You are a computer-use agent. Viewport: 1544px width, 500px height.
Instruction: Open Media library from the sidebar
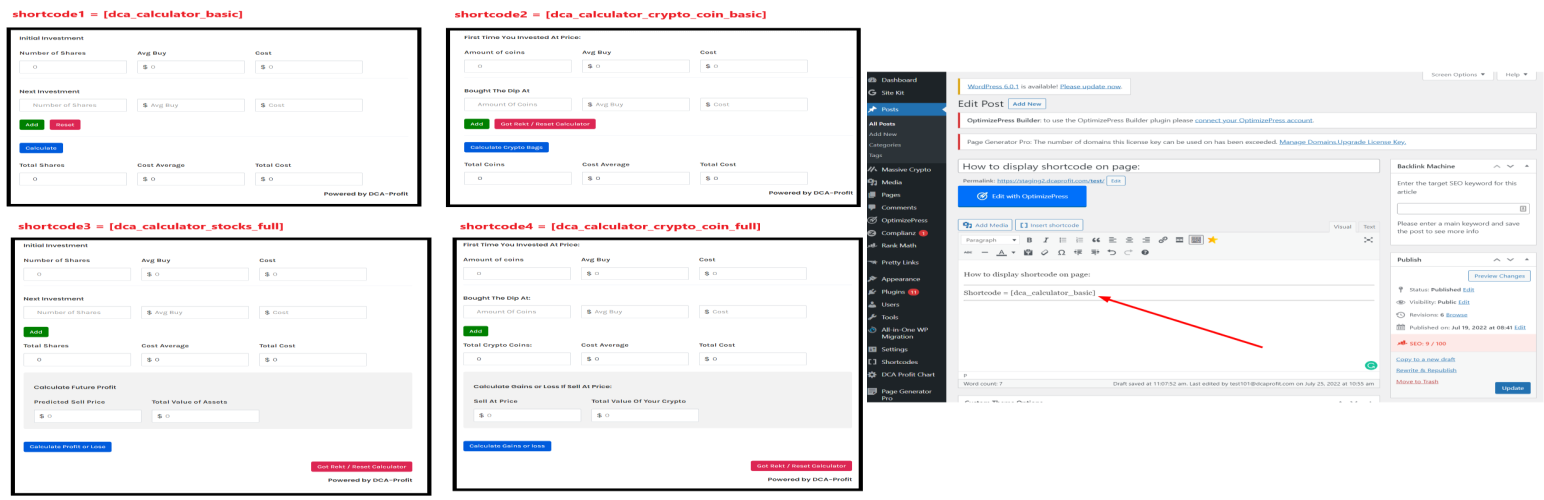[891, 182]
